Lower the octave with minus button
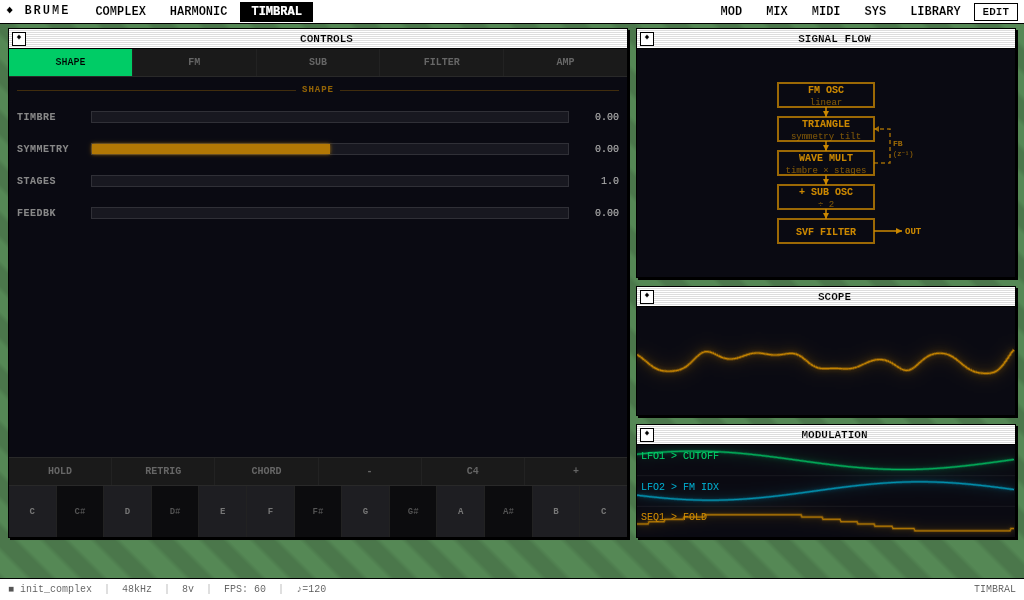Screen dimensions: 1024x600 [x=369, y=471]
